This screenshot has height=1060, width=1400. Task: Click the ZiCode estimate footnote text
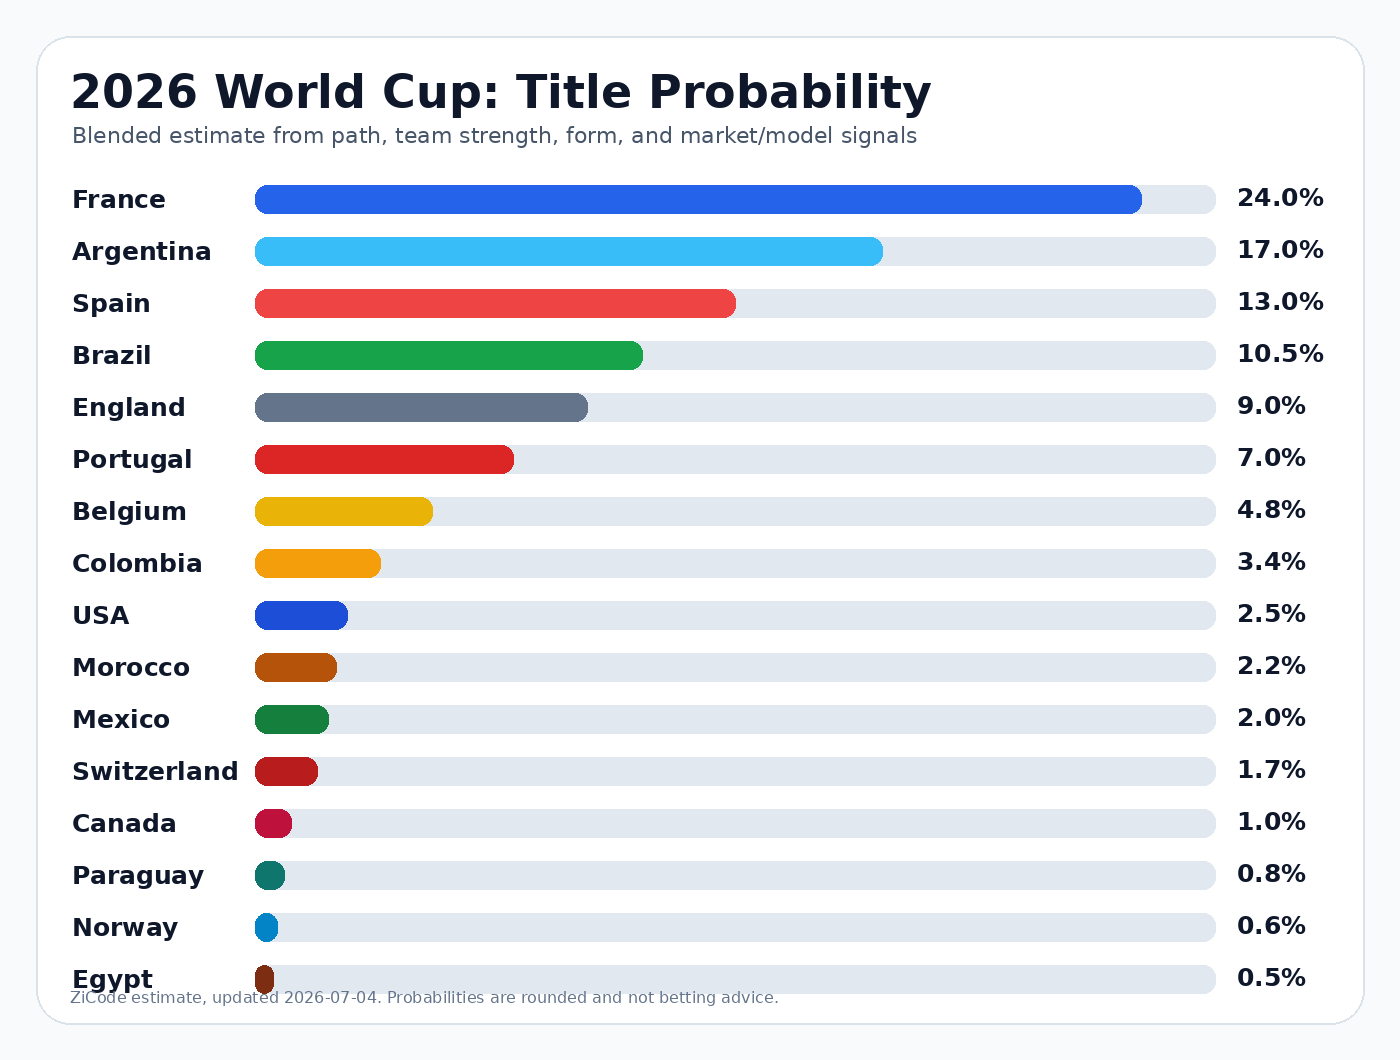424,998
